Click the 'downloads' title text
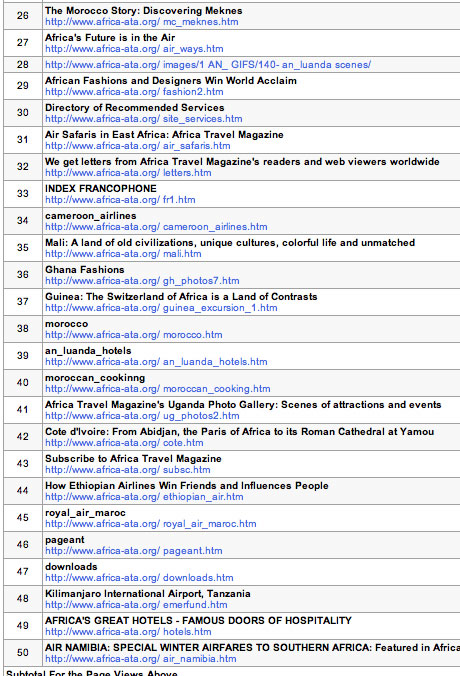The height and width of the screenshot is (676, 460). pos(71,567)
